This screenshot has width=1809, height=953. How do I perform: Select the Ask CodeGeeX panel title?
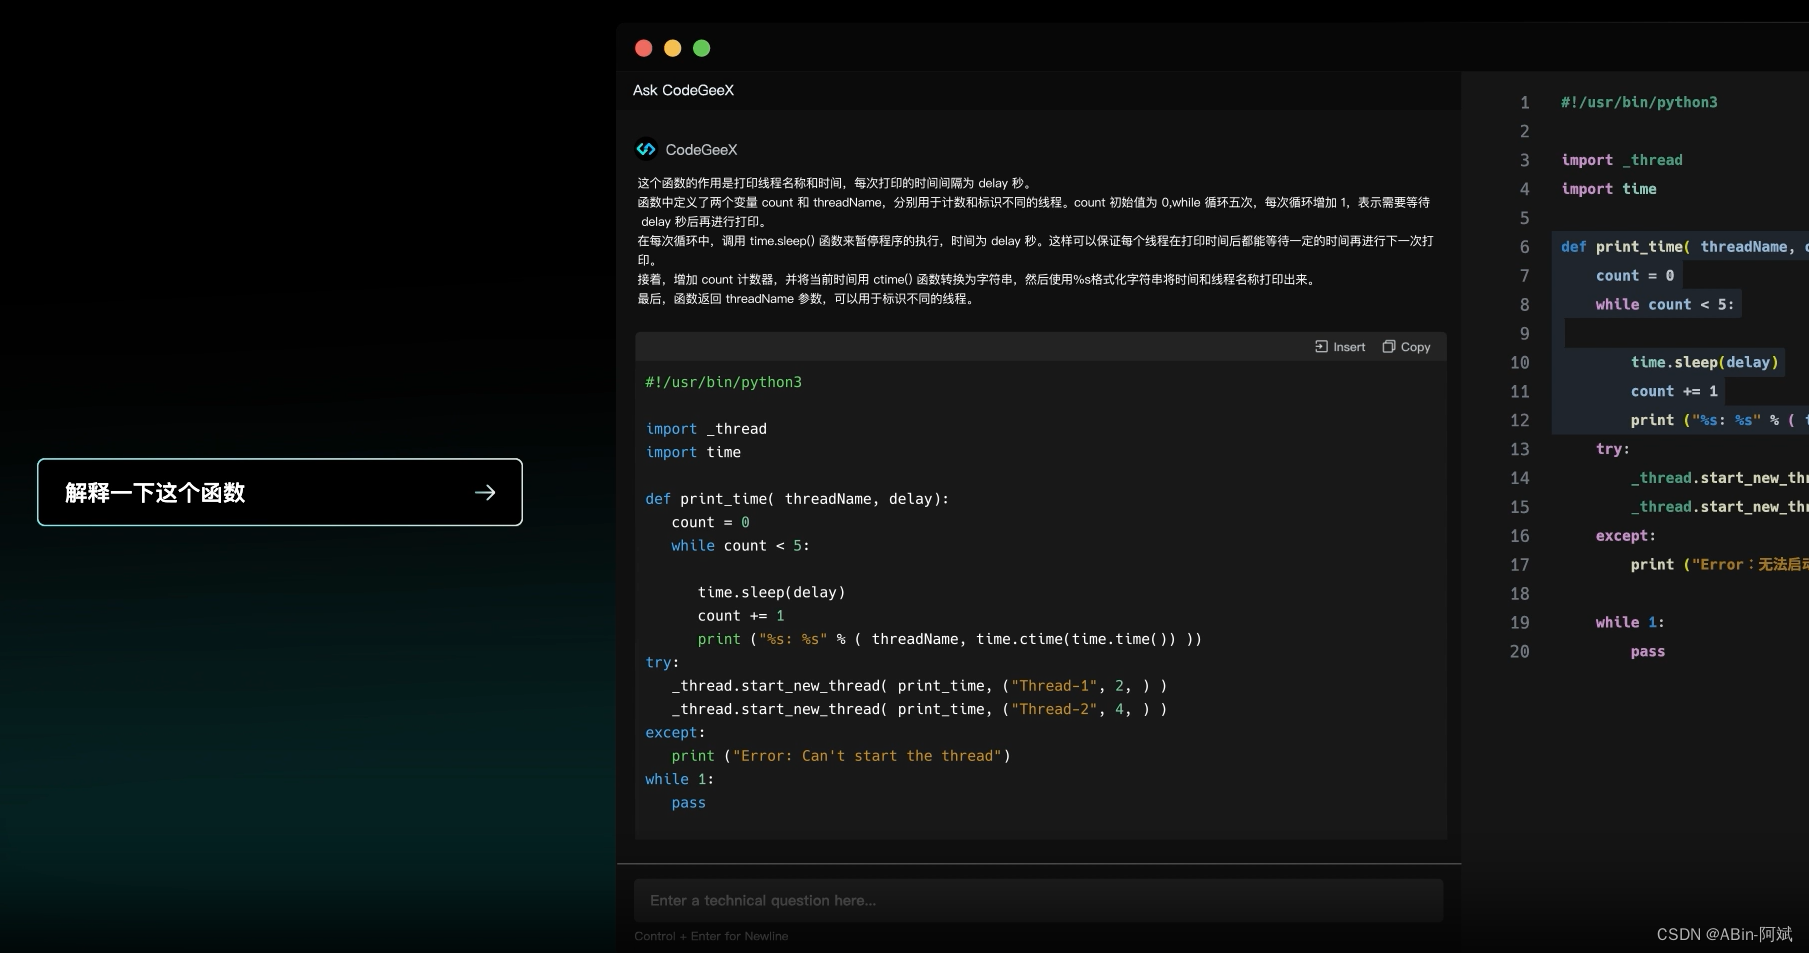point(683,90)
